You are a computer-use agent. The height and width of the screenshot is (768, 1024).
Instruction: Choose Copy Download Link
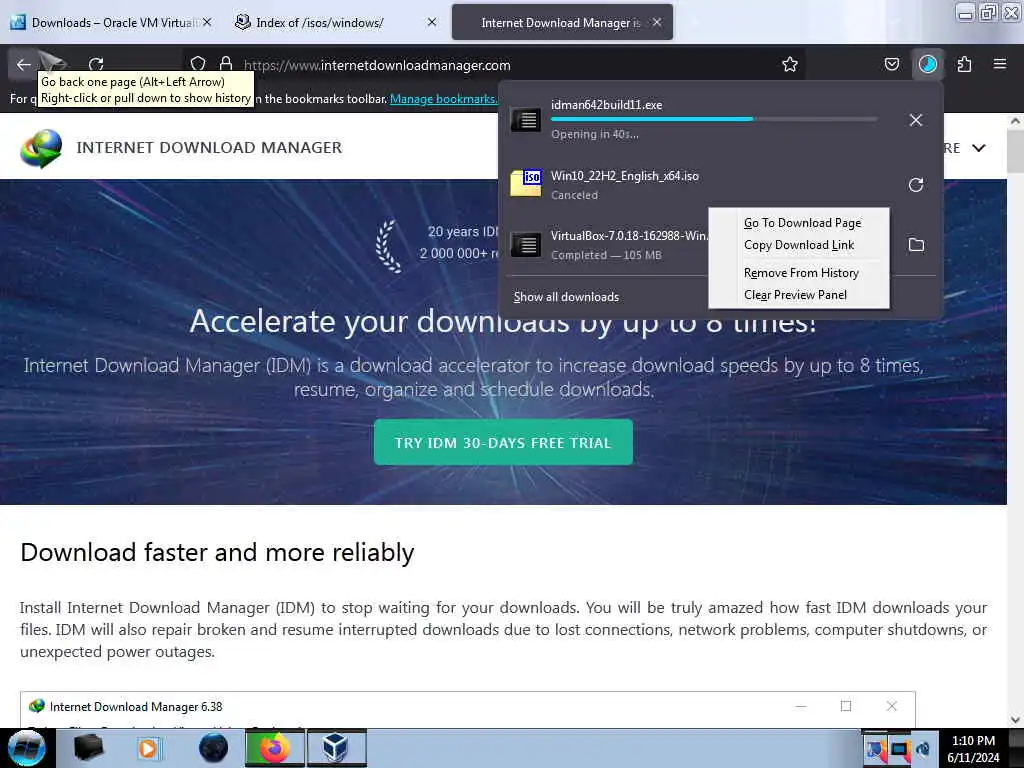coord(799,245)
